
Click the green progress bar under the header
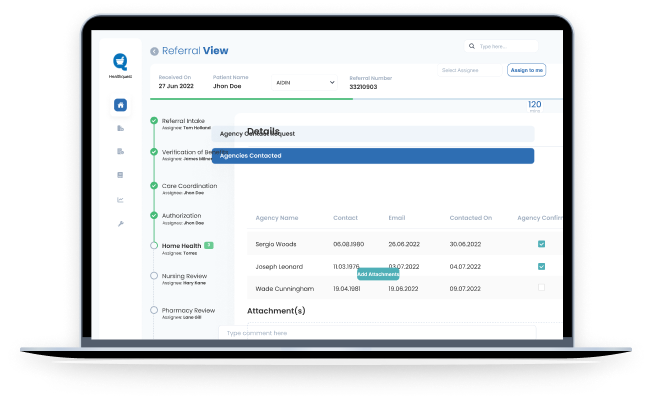coord(250,99)
